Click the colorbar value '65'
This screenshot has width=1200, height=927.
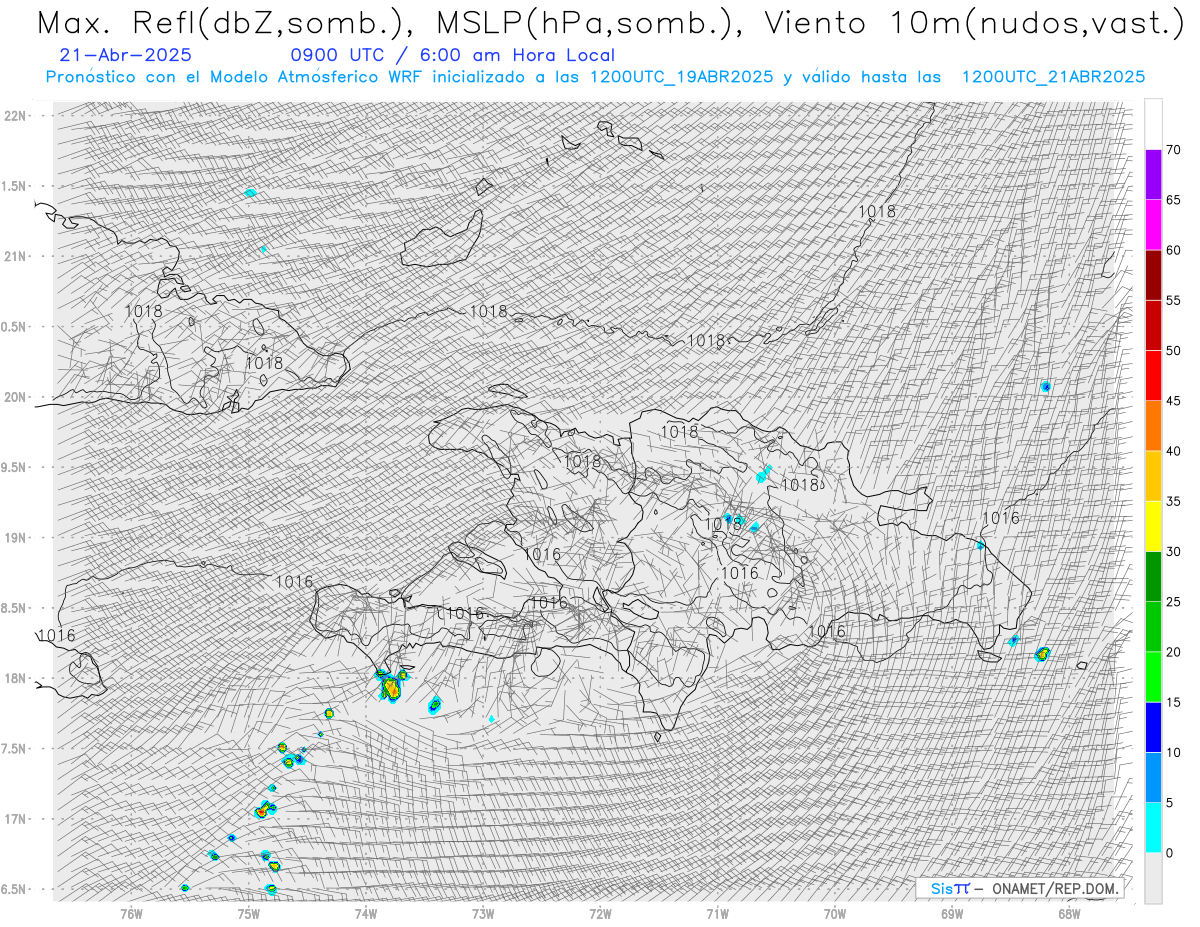point(1173,200)
